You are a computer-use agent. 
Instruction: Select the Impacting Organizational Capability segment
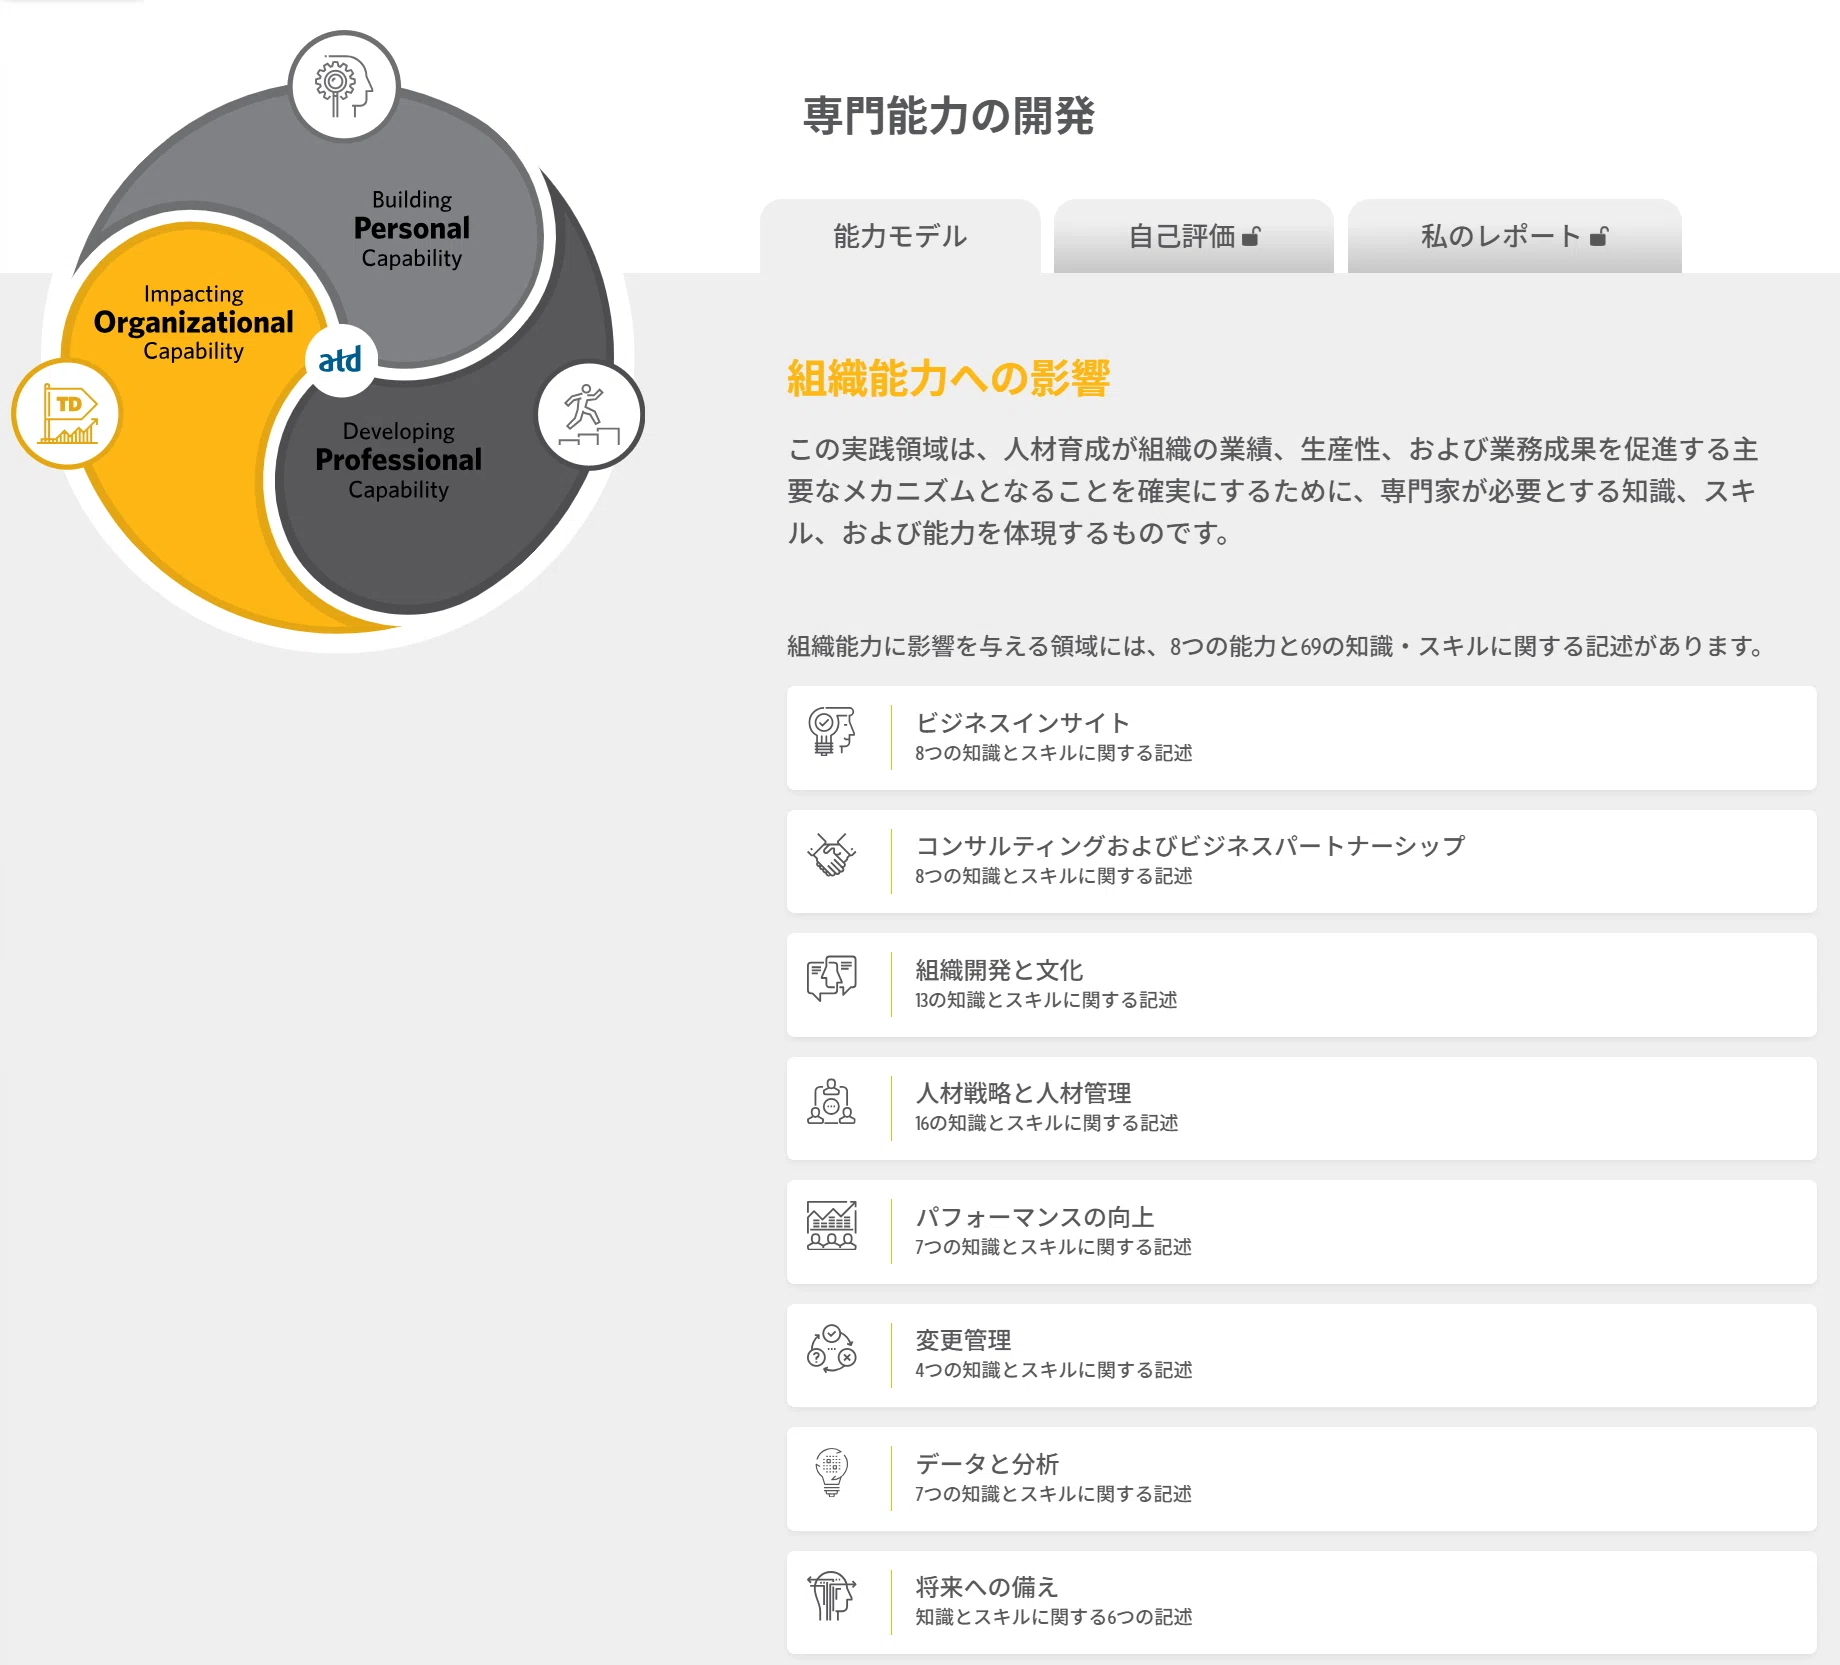194,322
